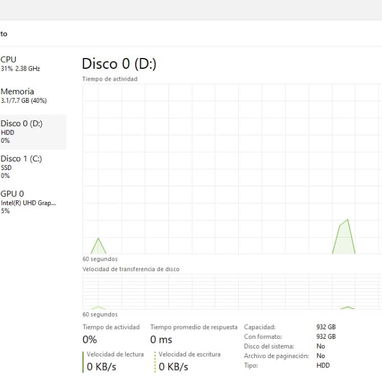Click the Disco del sistema label
The width and height of the screenshot is (382, 382).
point(269,346)
